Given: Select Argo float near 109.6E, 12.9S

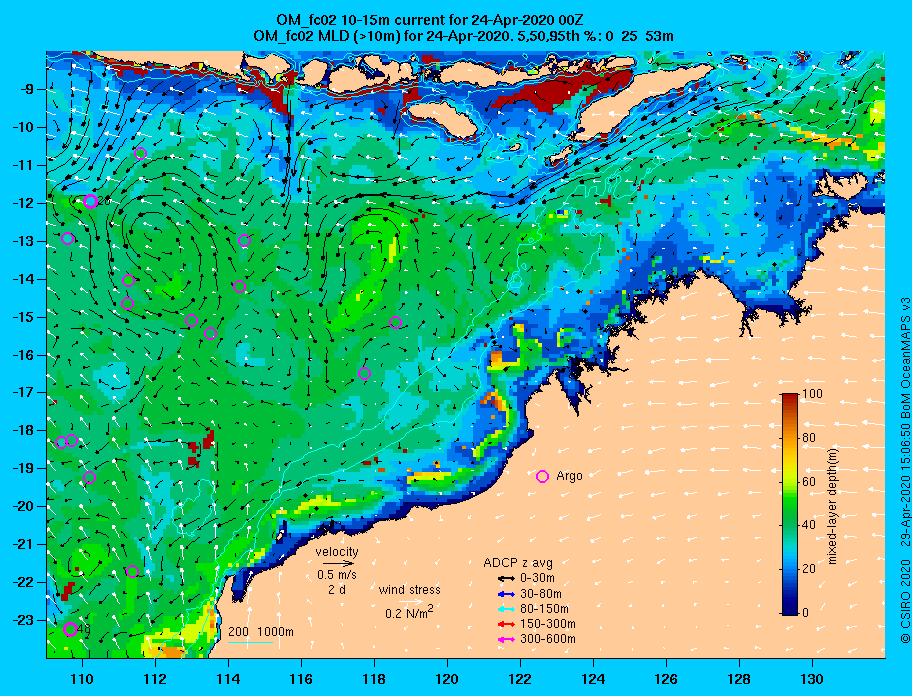Looking at the screenshot, I should 67,238.
